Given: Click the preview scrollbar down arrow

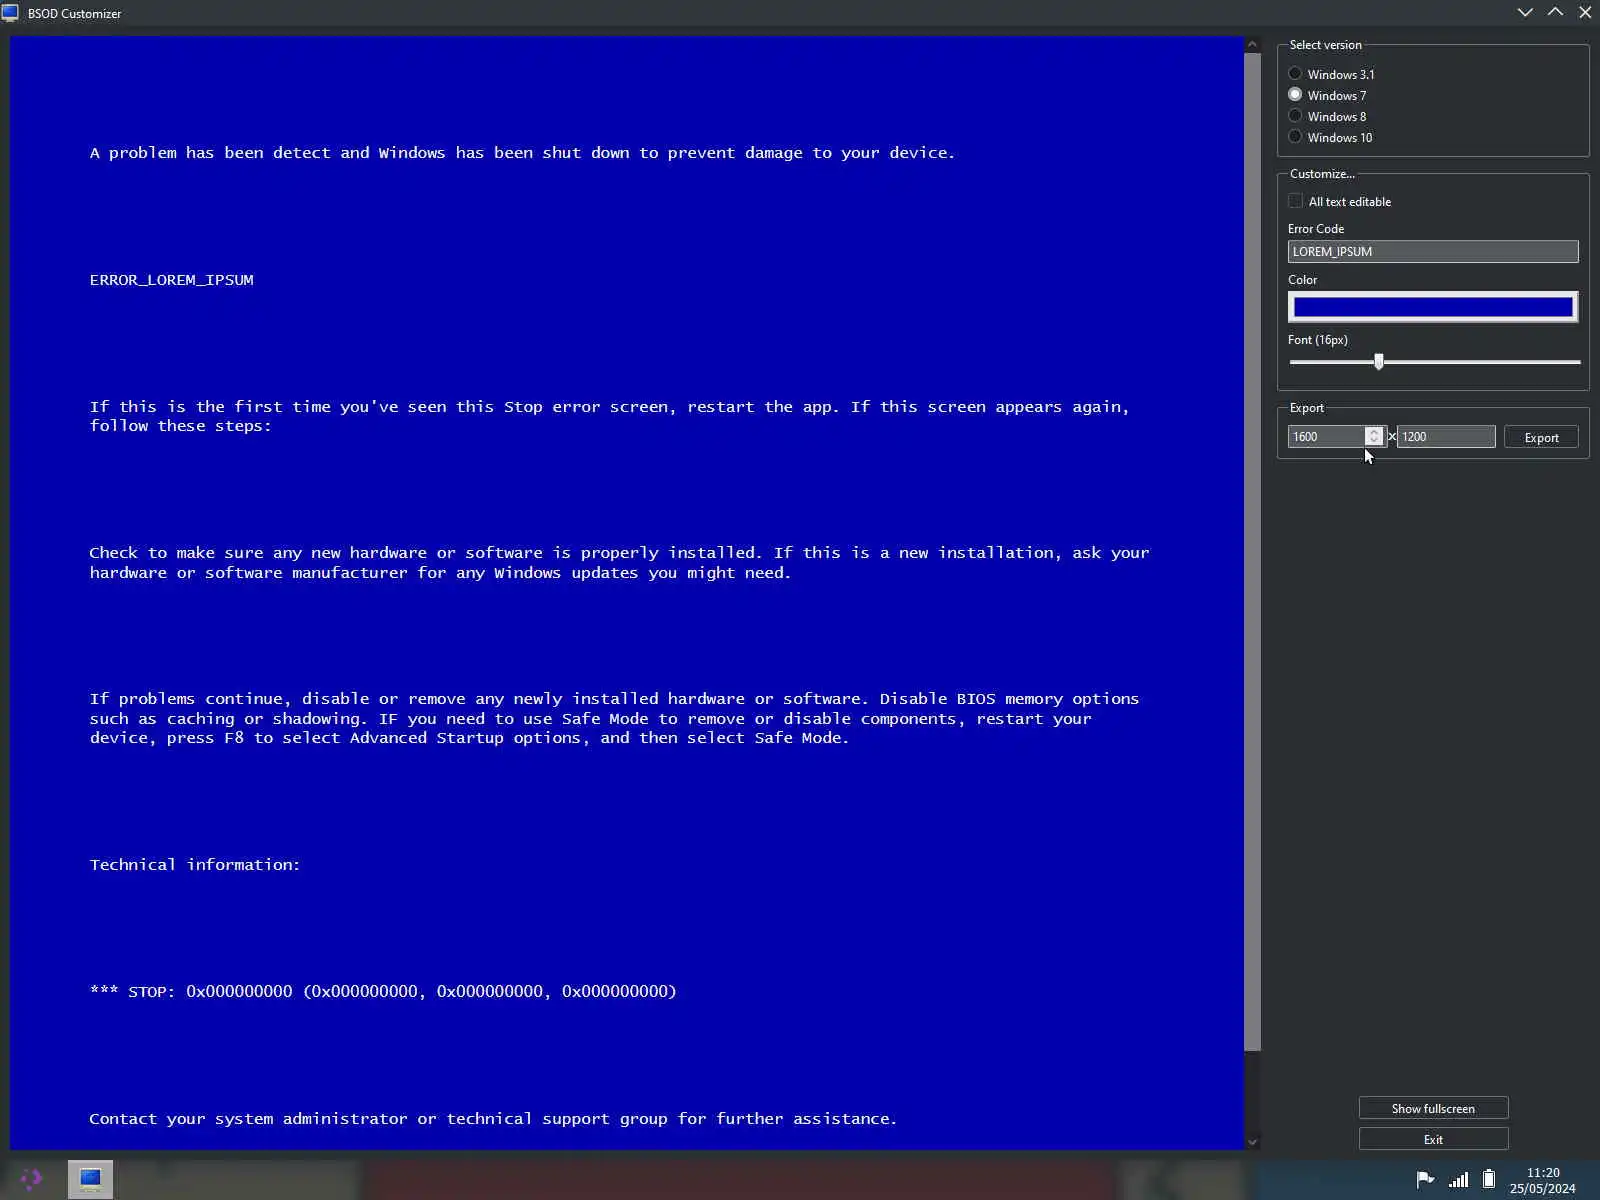Looking at the screenshot, I should click(1252, 1142).
